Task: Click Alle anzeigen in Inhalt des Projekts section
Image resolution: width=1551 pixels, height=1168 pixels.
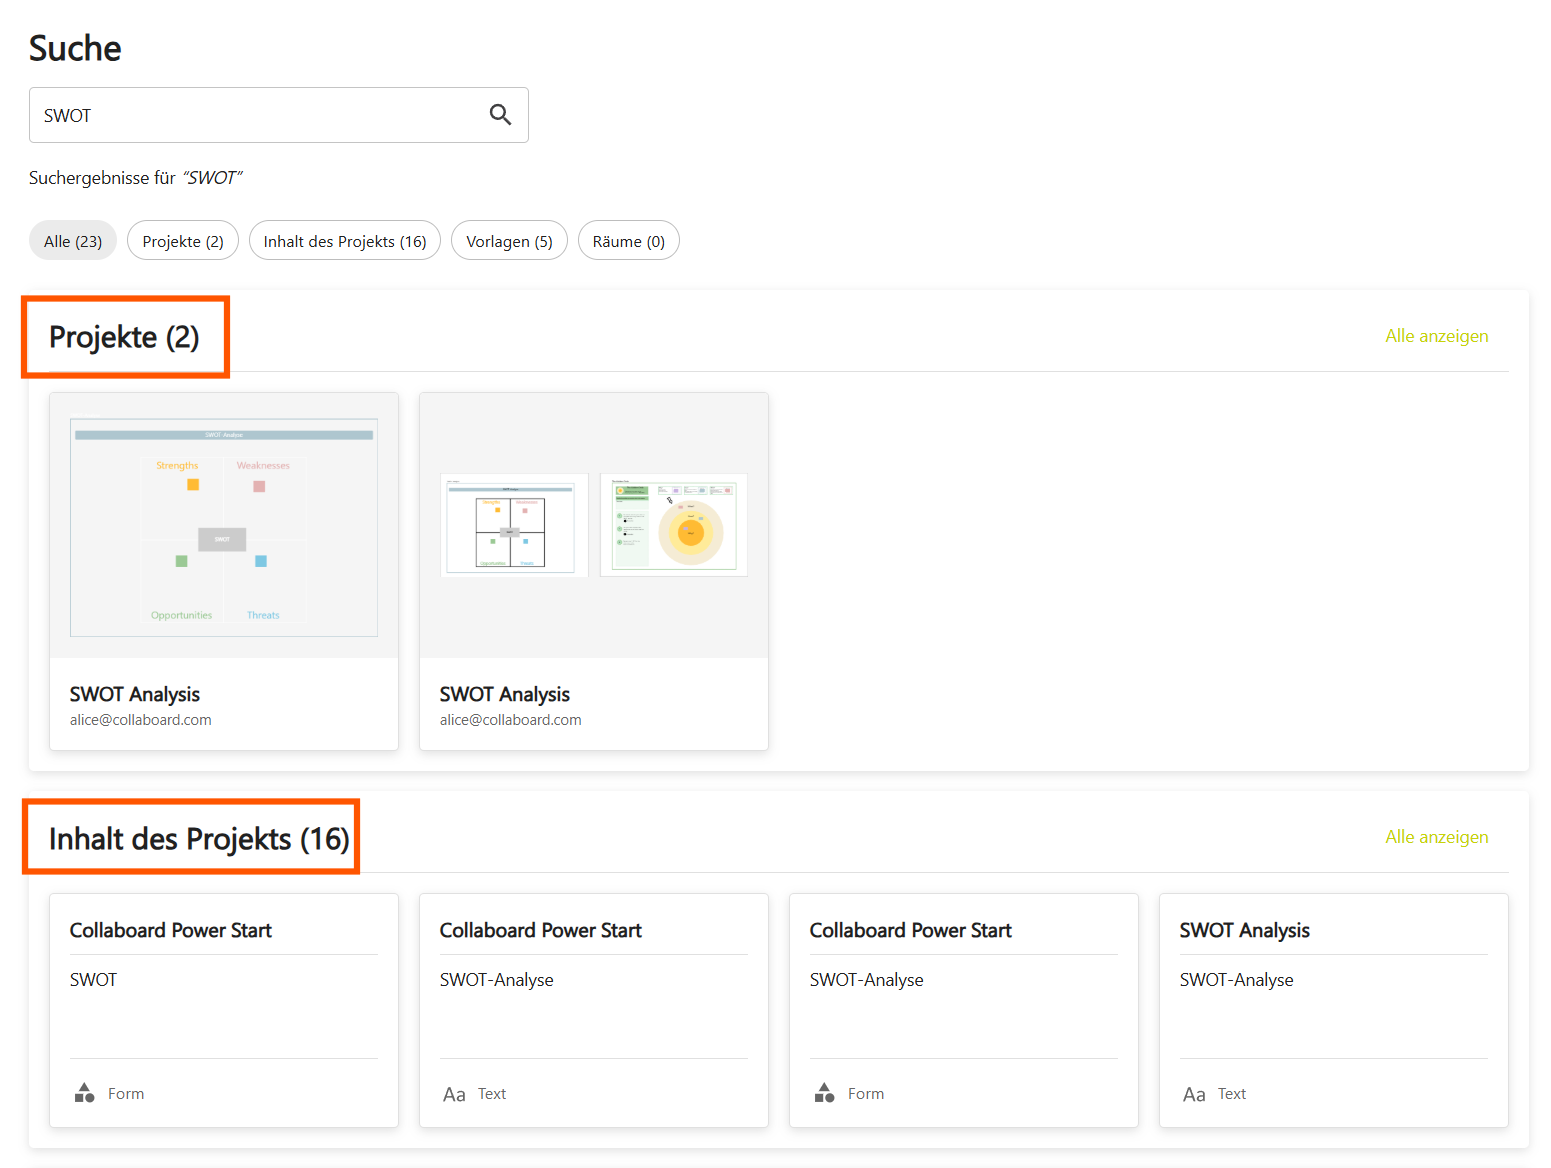Action: pos(1436,837)
